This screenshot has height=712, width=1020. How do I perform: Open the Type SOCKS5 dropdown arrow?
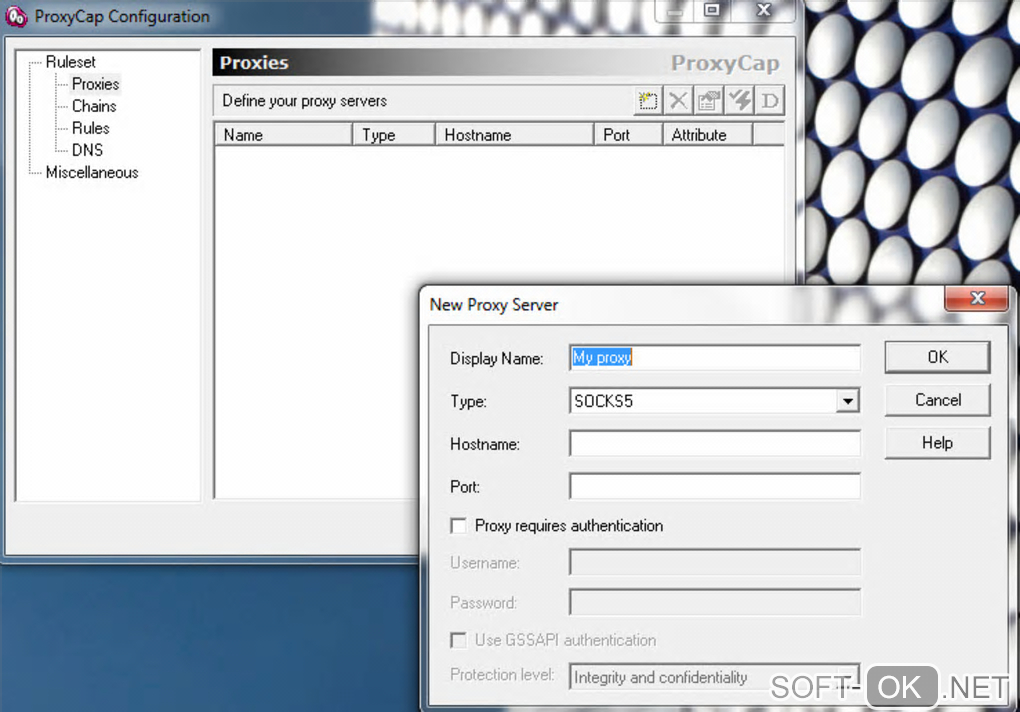(x=847, y=401)
